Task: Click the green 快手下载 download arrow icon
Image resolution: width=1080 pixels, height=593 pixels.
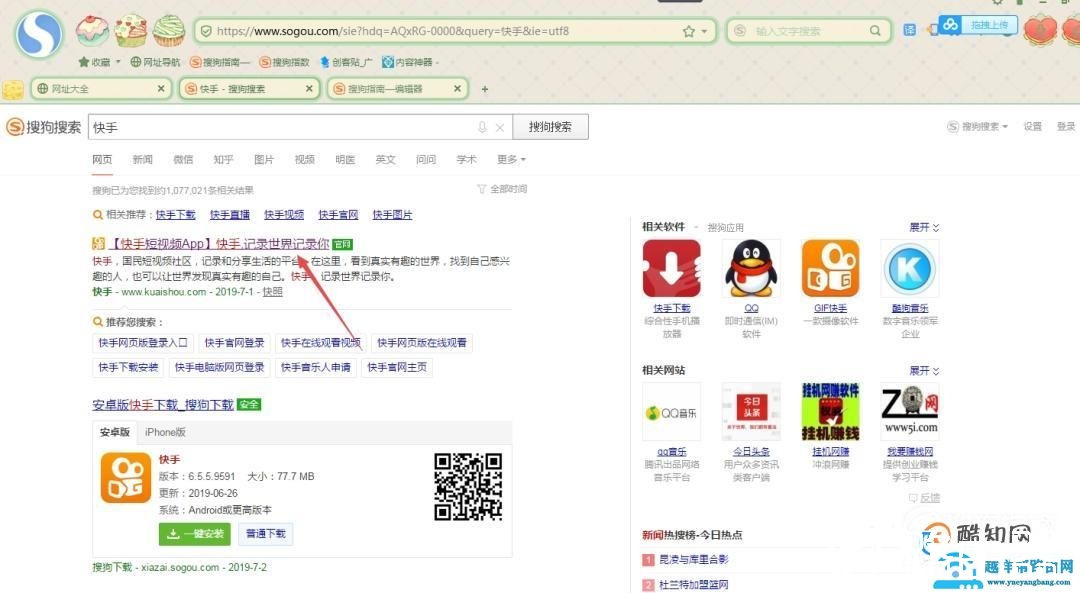Action: (x=671, y=268)
